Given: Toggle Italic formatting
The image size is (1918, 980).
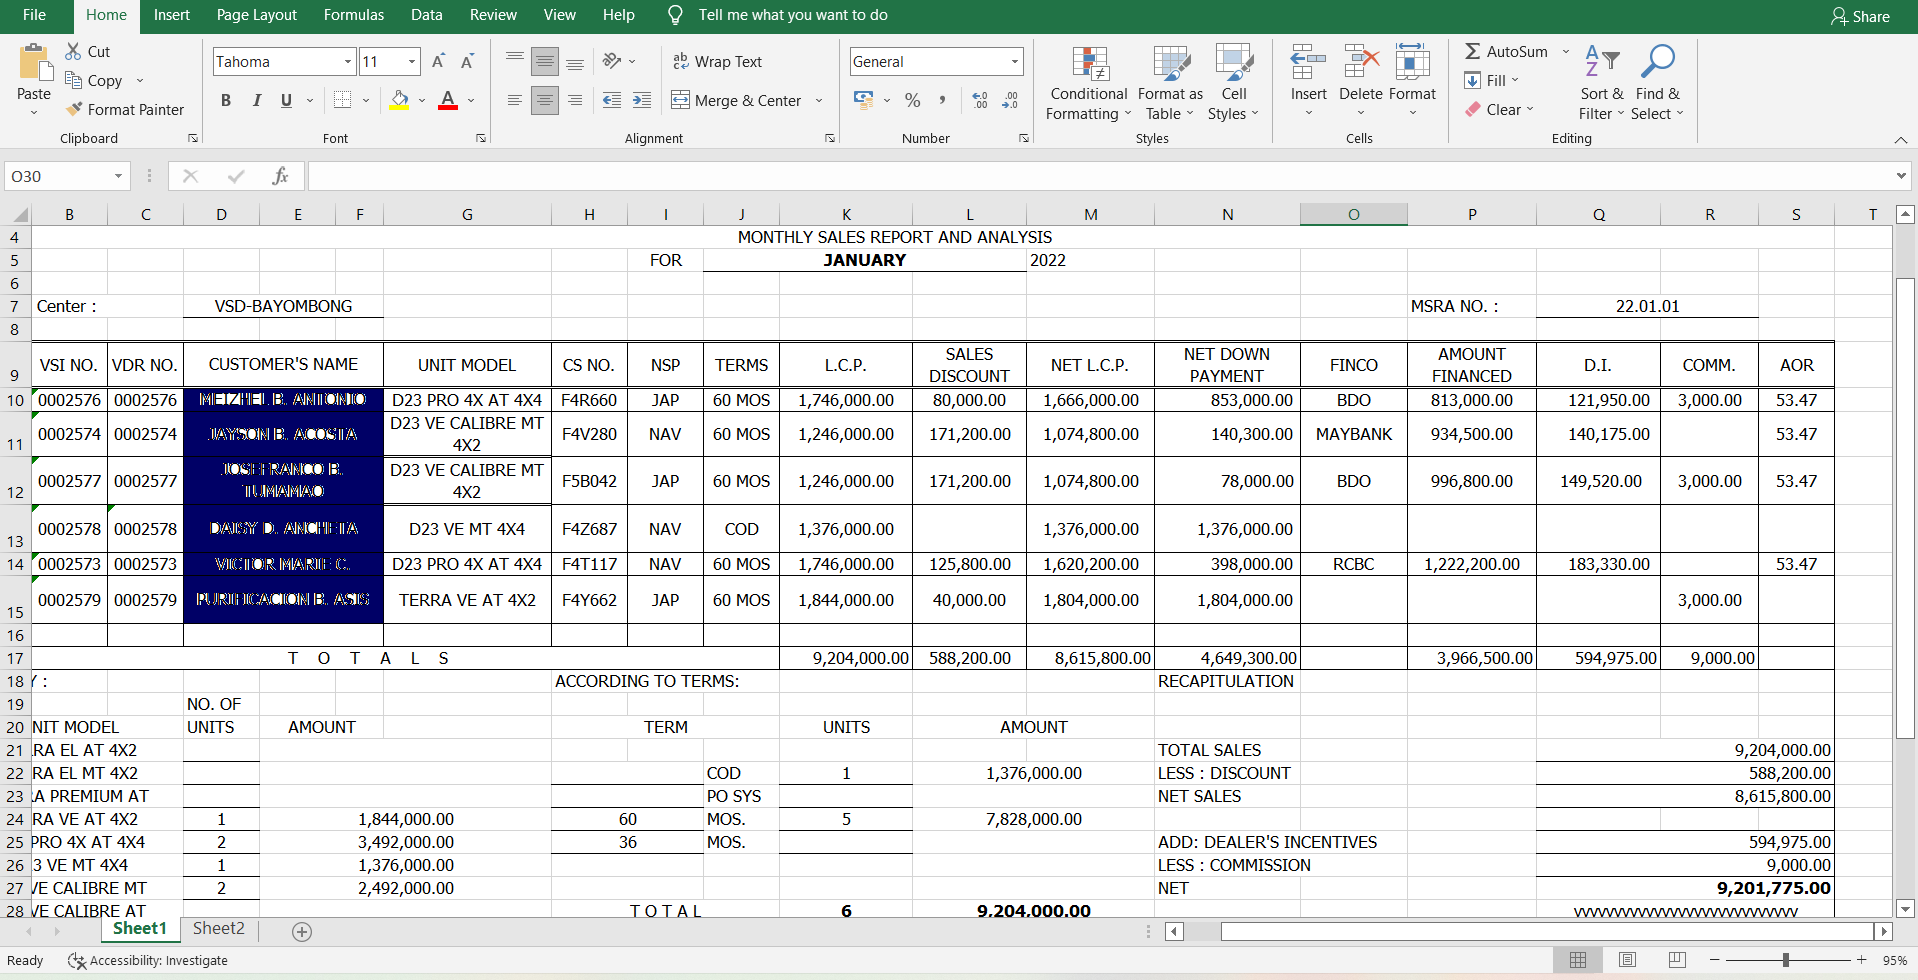Looking at the screenshot, I should pyautogui.click(x=257, y=100).
